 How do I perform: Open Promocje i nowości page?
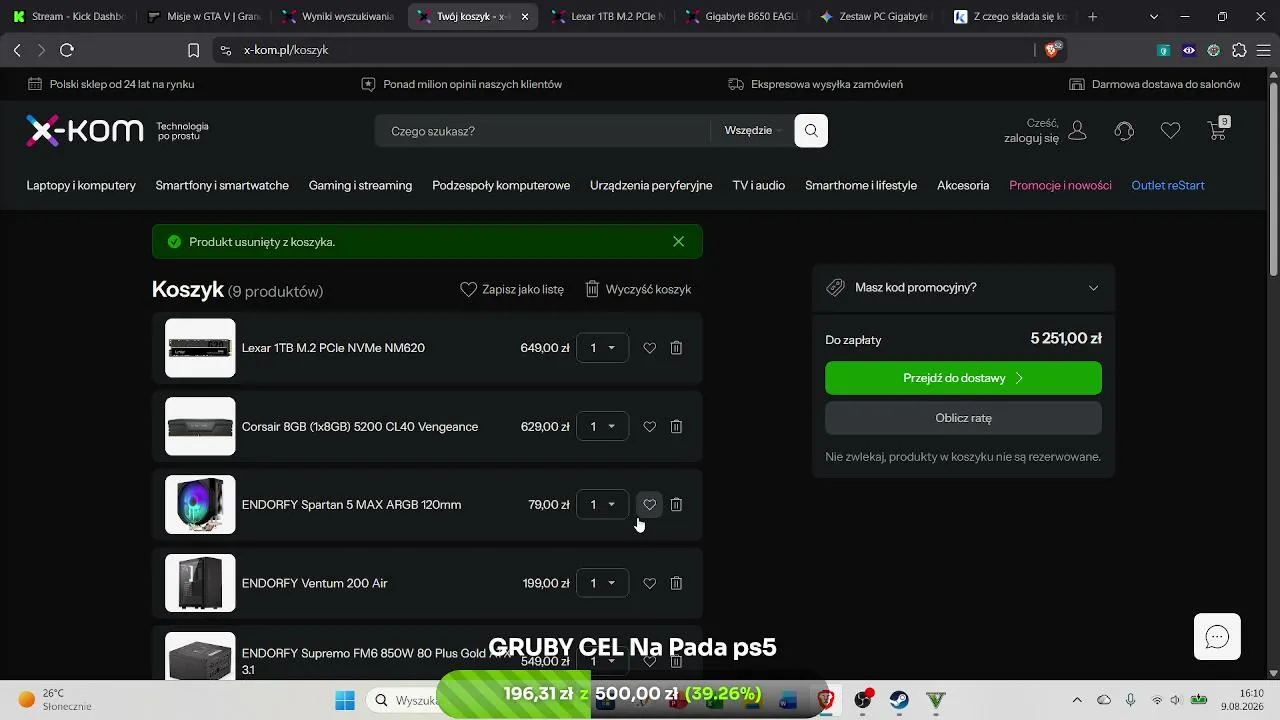[x=1060, y=185]
